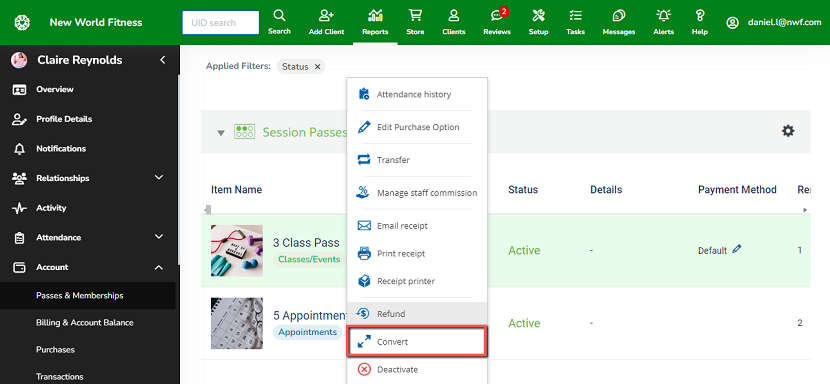The image size is (830, 384).
Task: Choose Print receipt from the menu
Action: (x=417, y=254)
